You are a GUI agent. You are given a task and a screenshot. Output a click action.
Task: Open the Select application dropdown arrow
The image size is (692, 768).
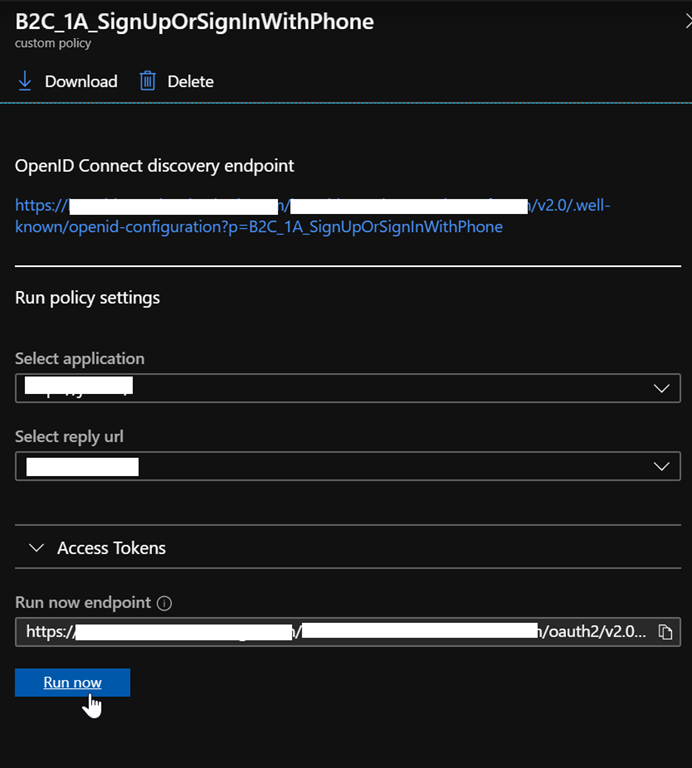click(660, 388)
